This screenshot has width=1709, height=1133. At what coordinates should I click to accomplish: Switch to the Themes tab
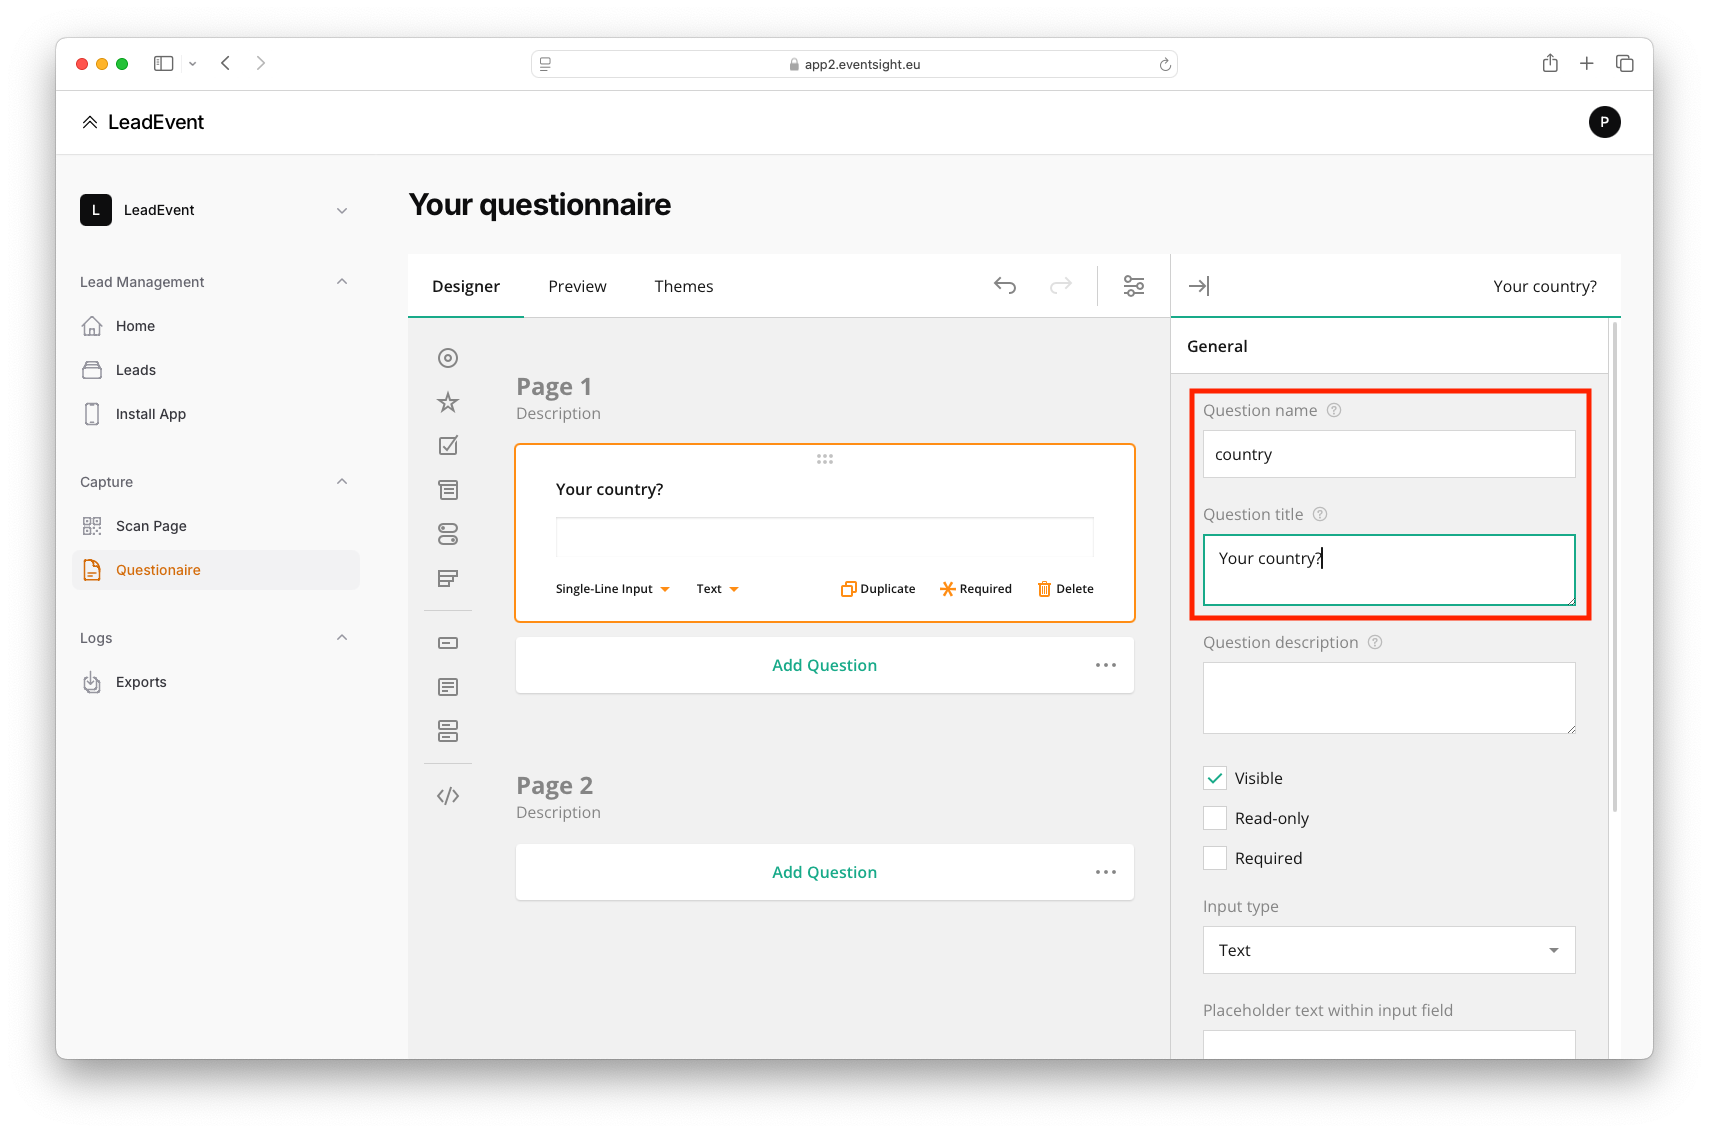(x=684, y=286)
